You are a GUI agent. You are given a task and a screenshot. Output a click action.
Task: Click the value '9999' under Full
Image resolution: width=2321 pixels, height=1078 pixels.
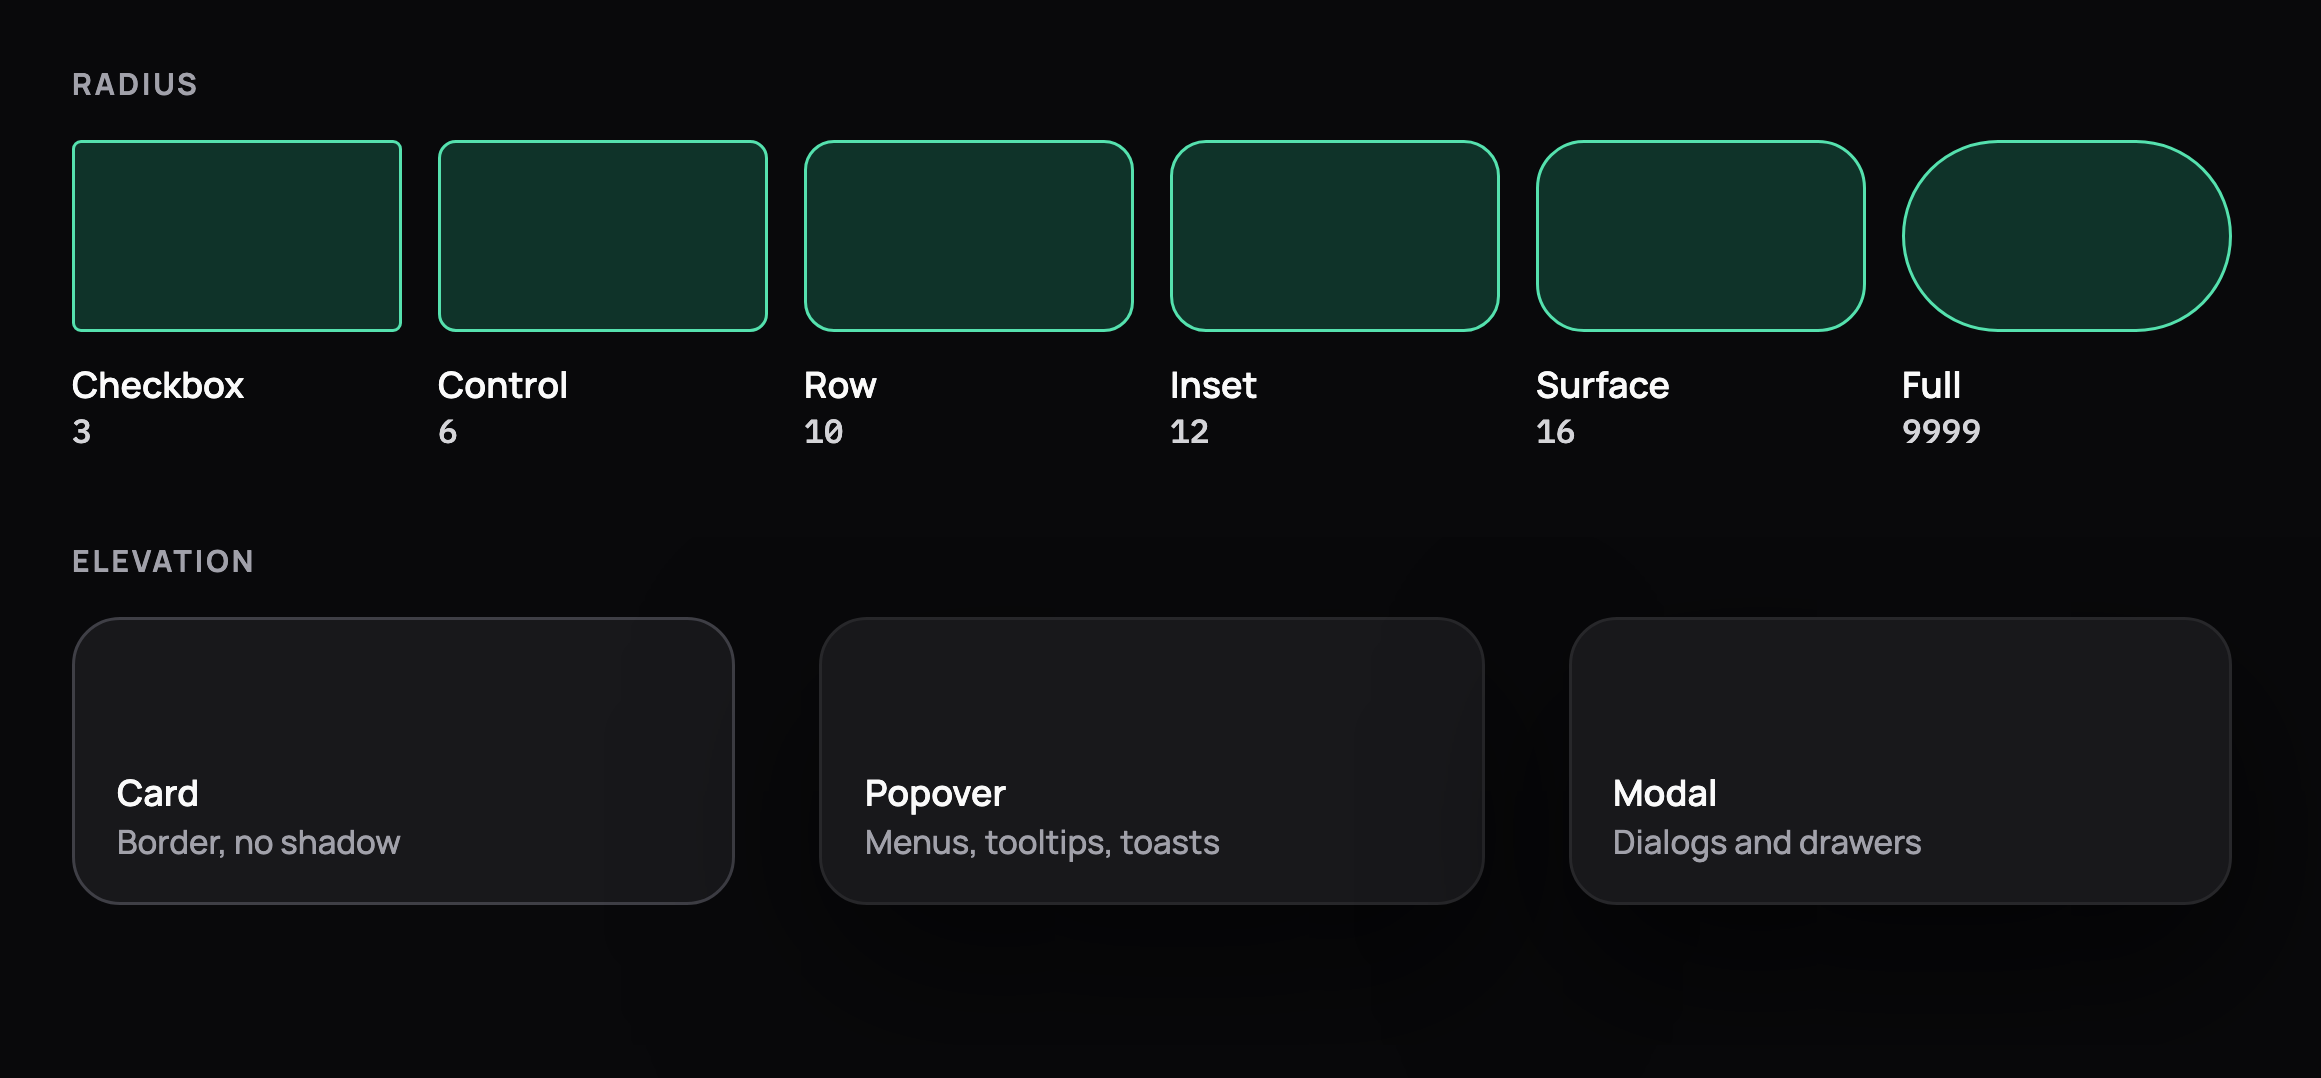(x=1941, y=432)
